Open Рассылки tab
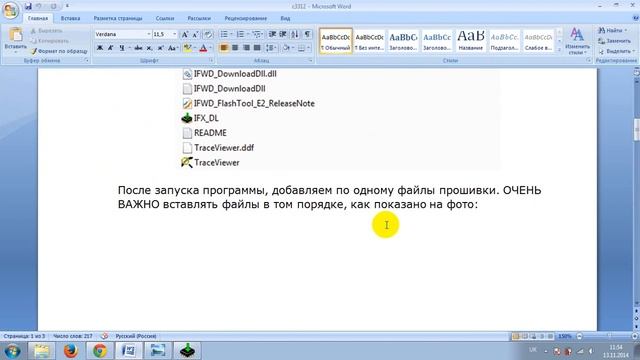This screenshot has height=360, width=640. [199, 18]
